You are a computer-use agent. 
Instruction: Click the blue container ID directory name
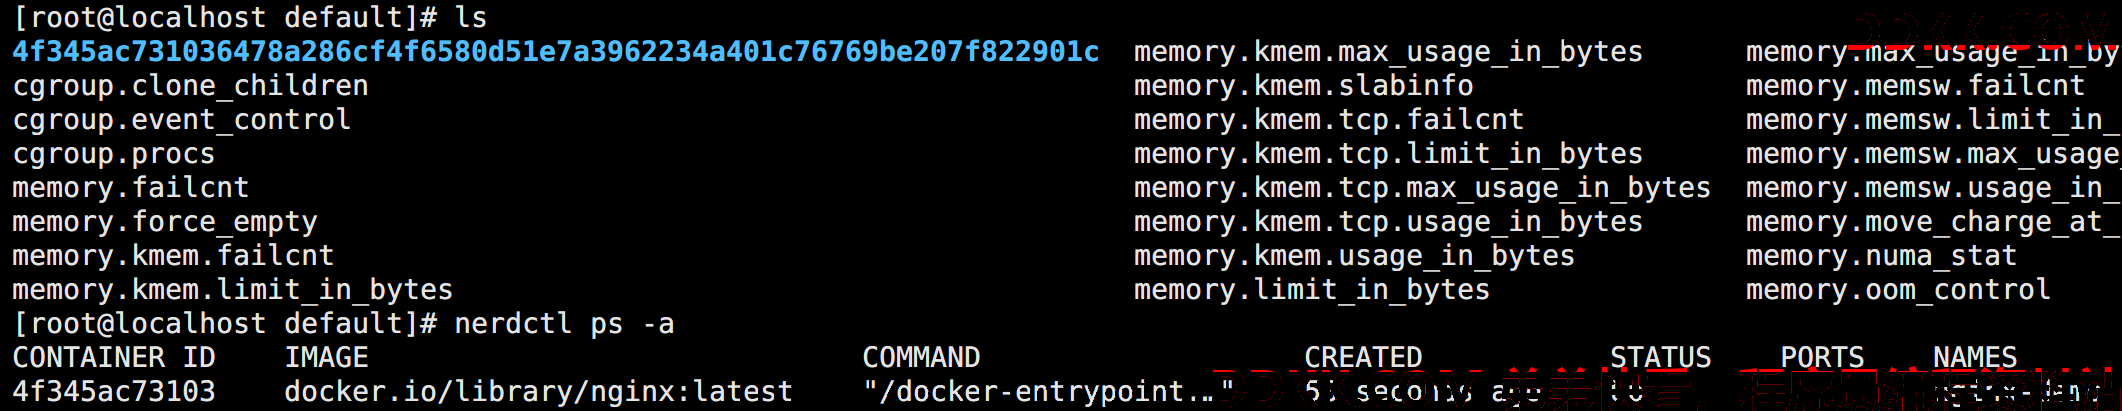point(556,52)
